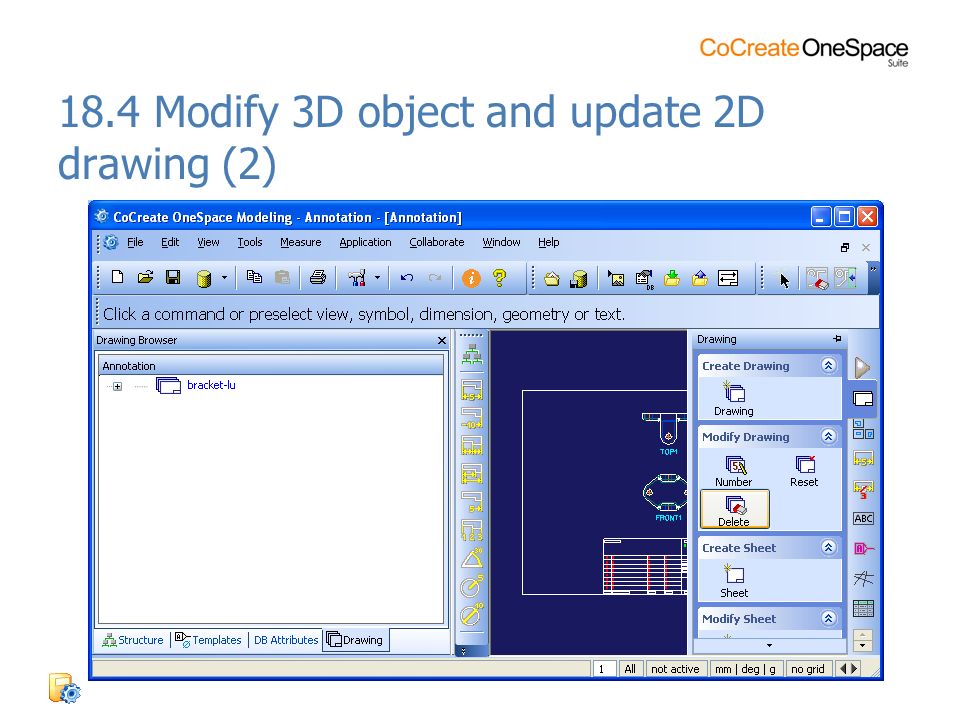
Task: Collapse the Create Sheet section
Action: [x=828, y=547]
